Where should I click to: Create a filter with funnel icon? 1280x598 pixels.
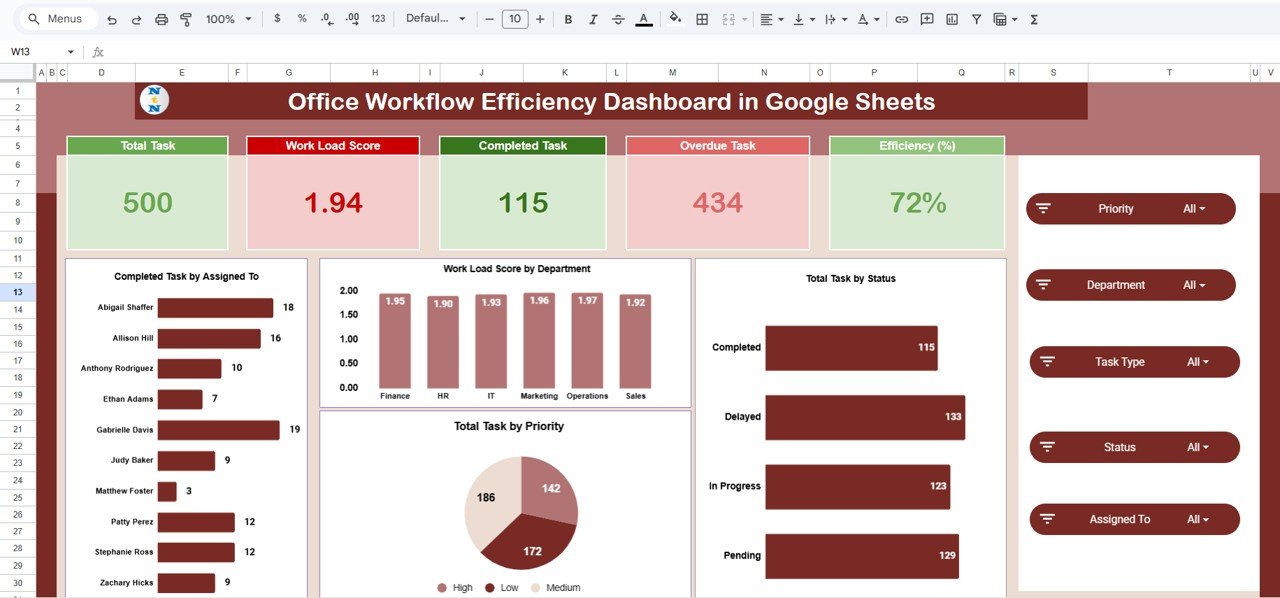pyautogui.click(x=976, y=19)
